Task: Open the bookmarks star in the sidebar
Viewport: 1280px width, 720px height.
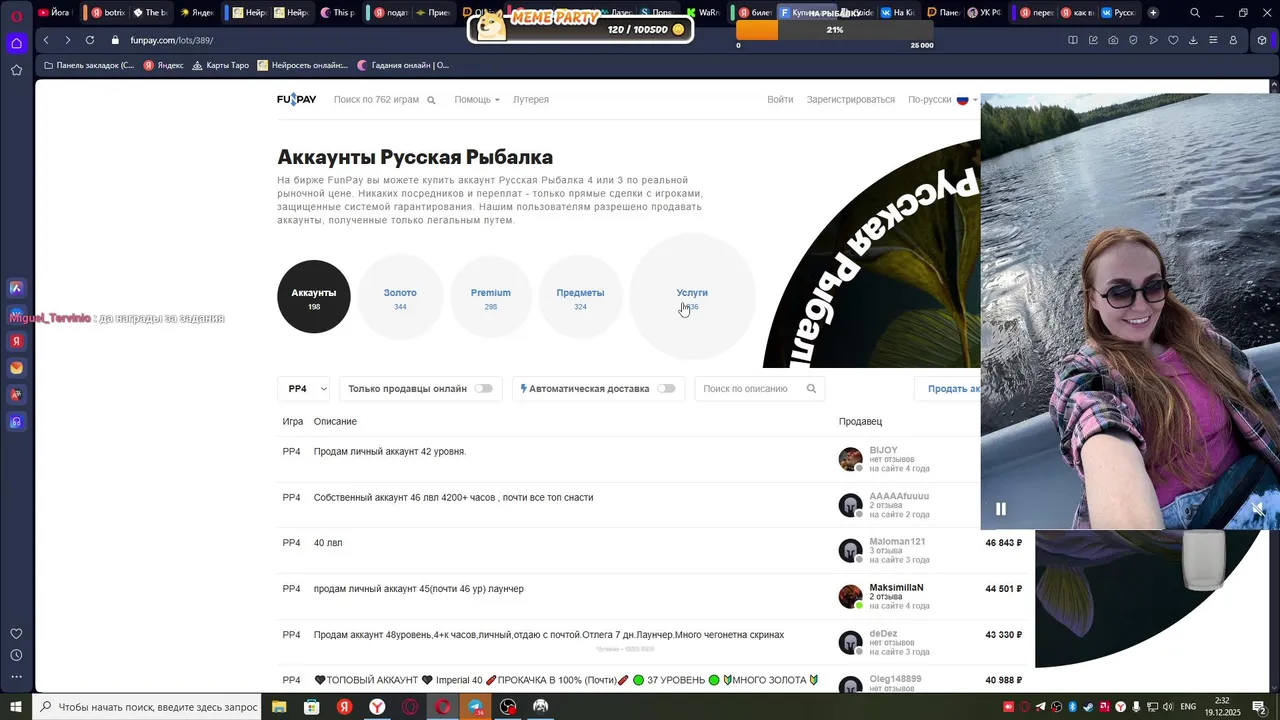Action: click(16, 70)
